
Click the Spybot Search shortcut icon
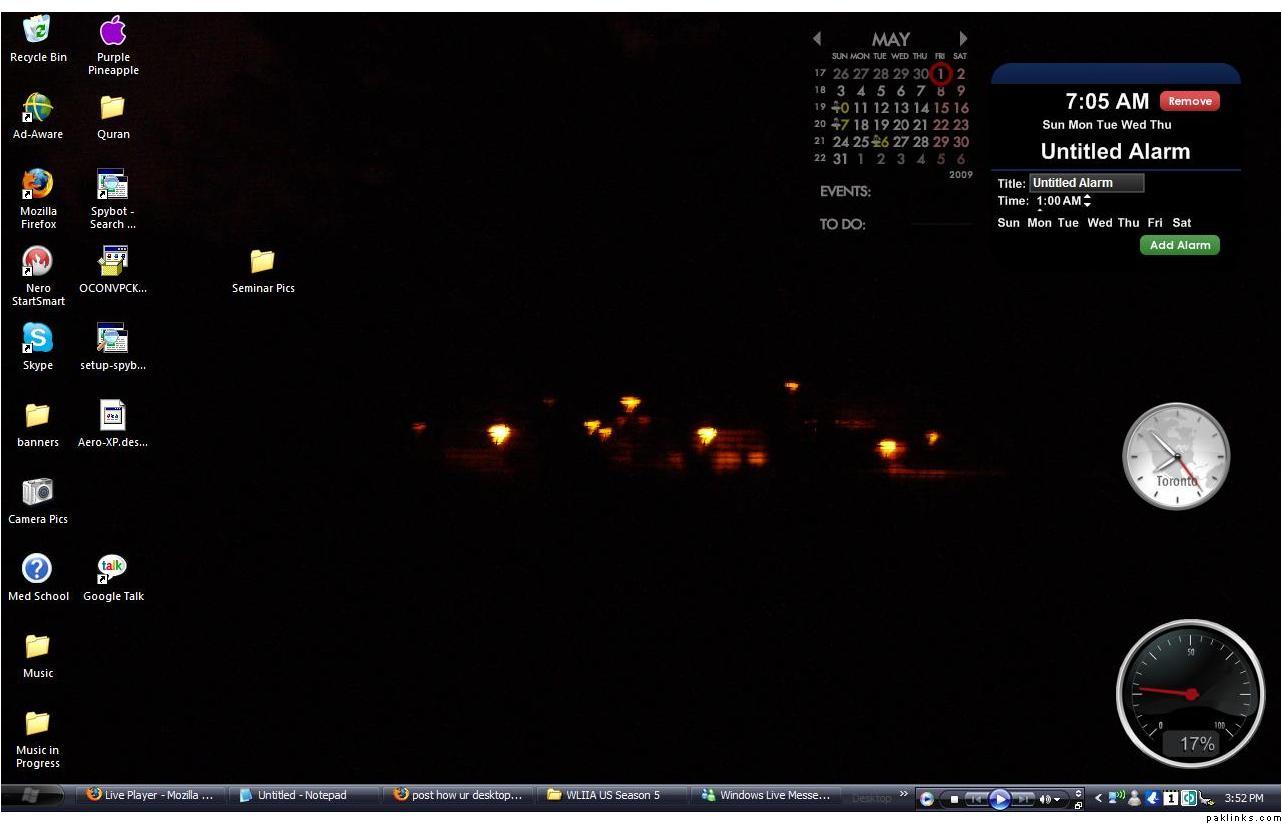point(112,185)
